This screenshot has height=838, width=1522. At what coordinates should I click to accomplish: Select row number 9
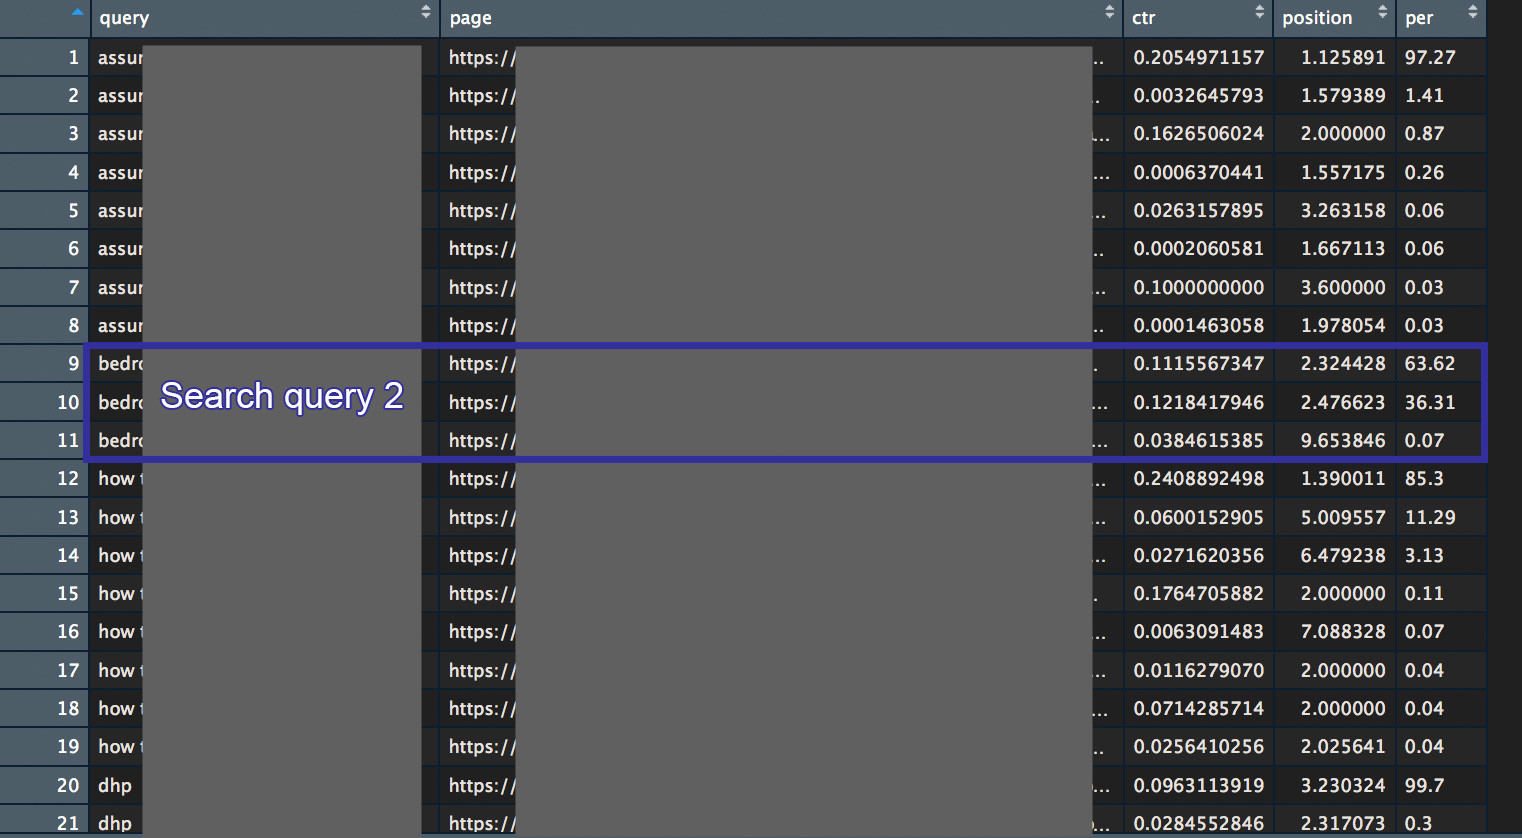click(x=73, y=364)
